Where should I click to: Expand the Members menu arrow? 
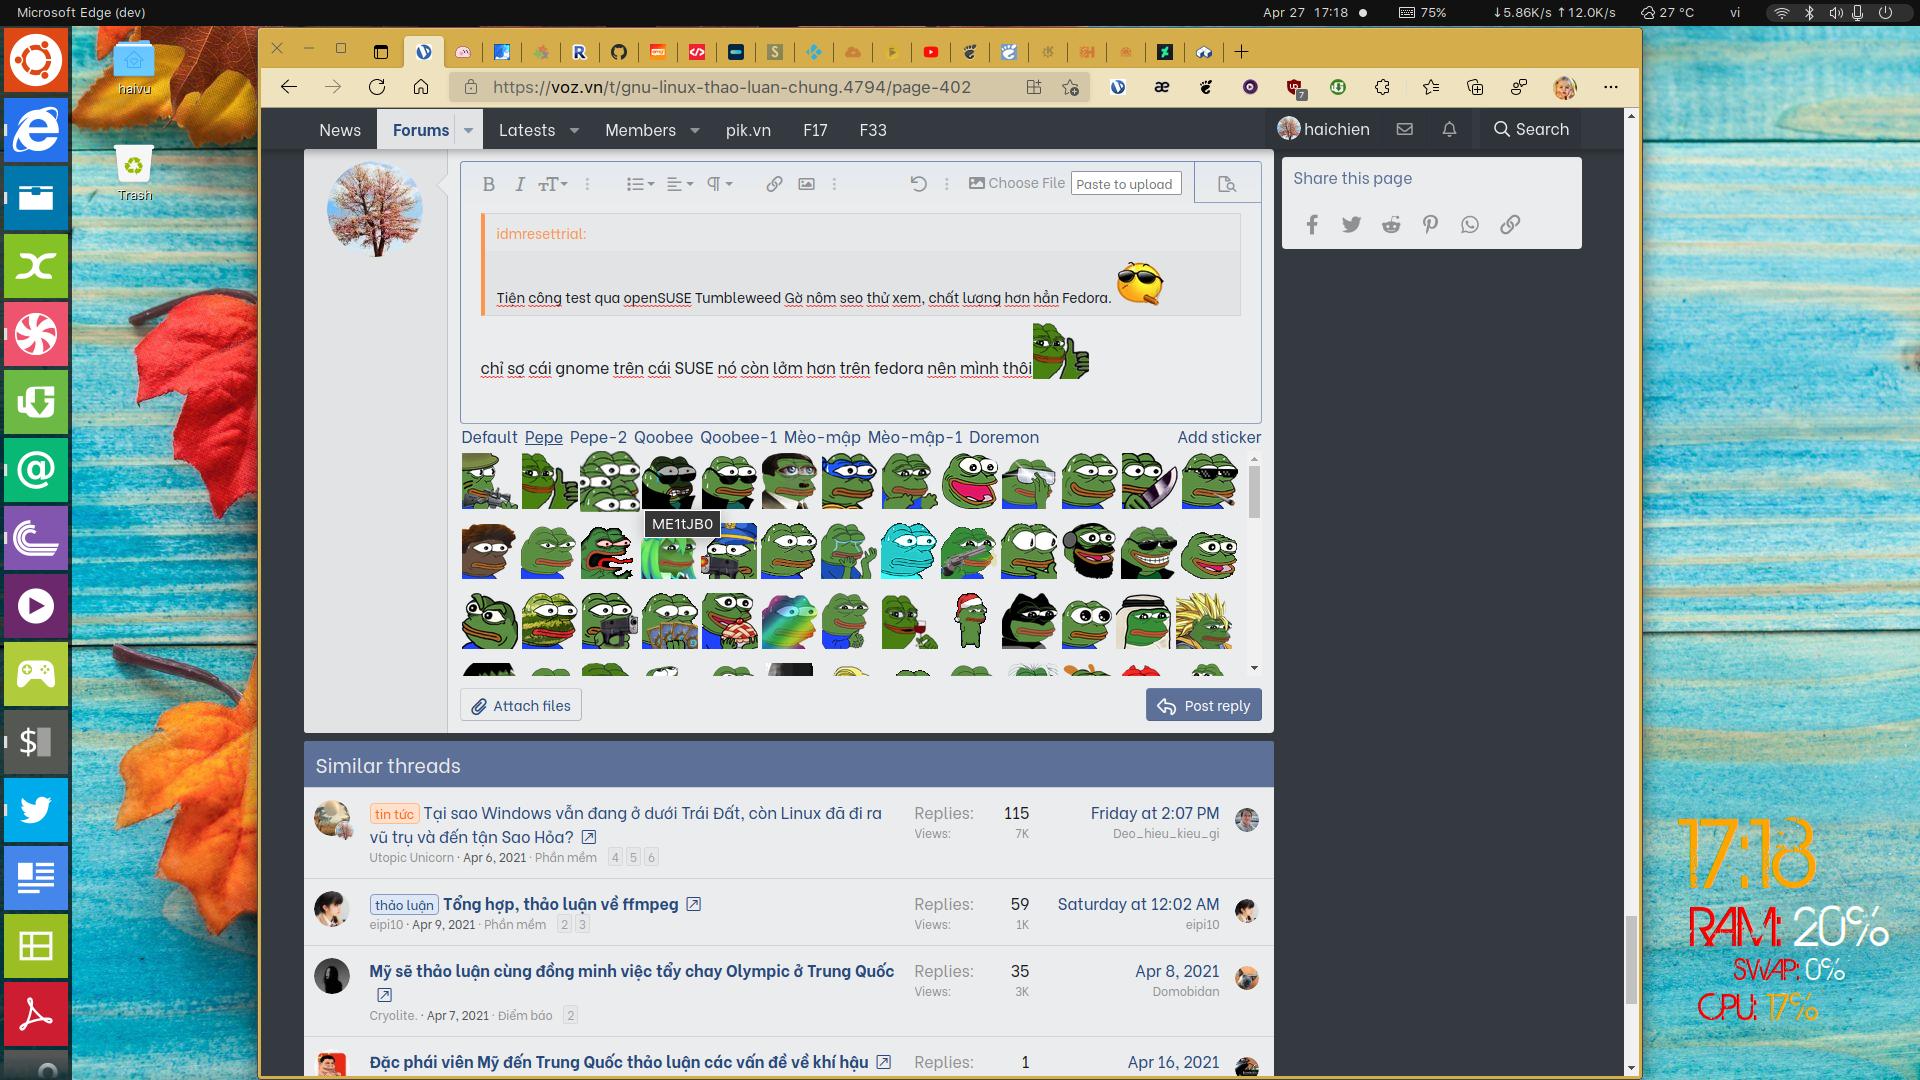[694, 130]
